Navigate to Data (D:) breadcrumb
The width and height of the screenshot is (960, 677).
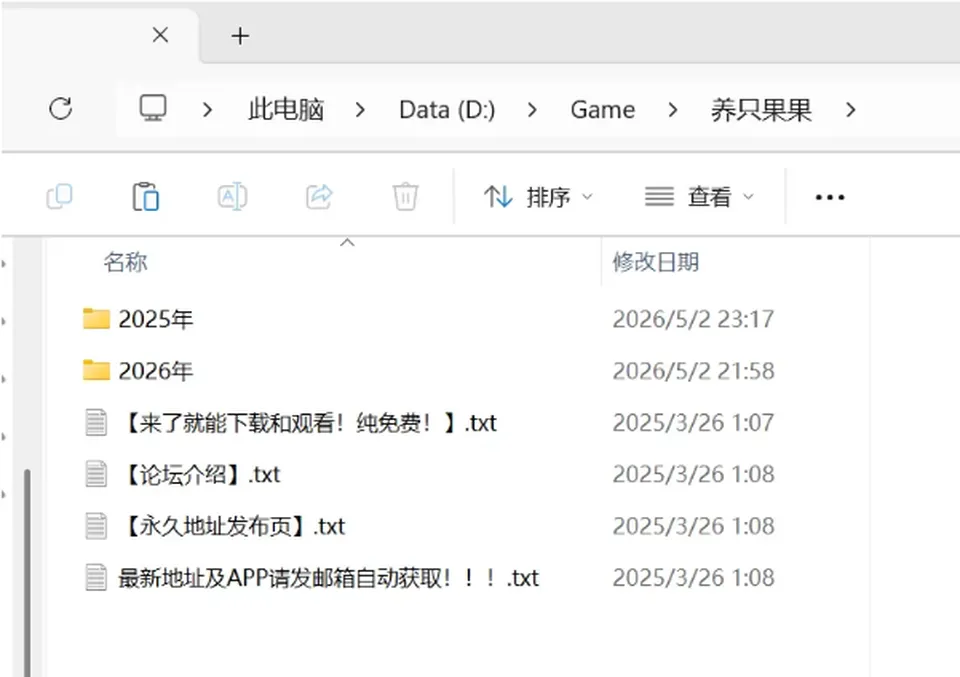pos(447,110)
